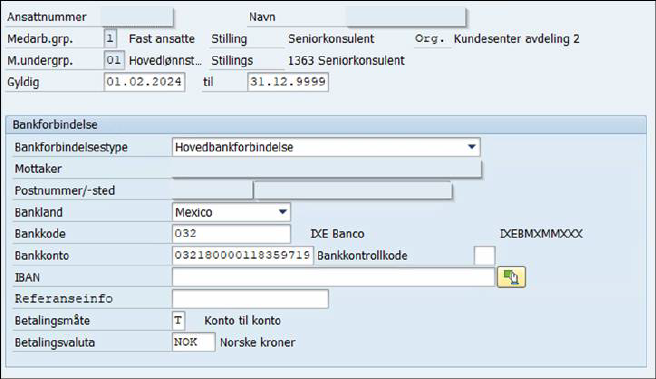Click the 'Konto til konto' text
The height and width of the screenshot is (379, 656).
242,320
